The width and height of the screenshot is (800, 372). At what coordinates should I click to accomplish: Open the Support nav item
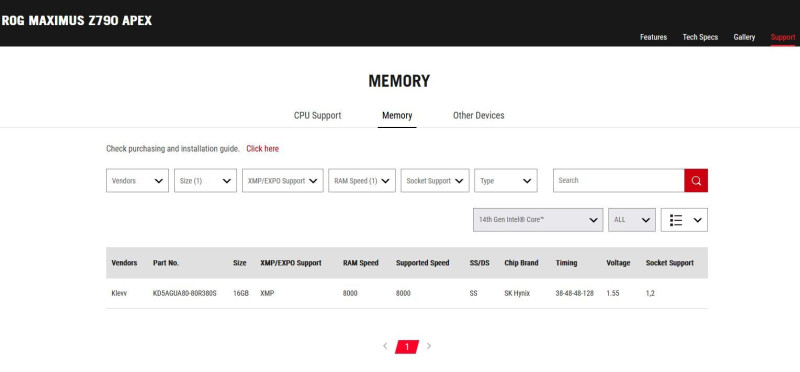783,37
